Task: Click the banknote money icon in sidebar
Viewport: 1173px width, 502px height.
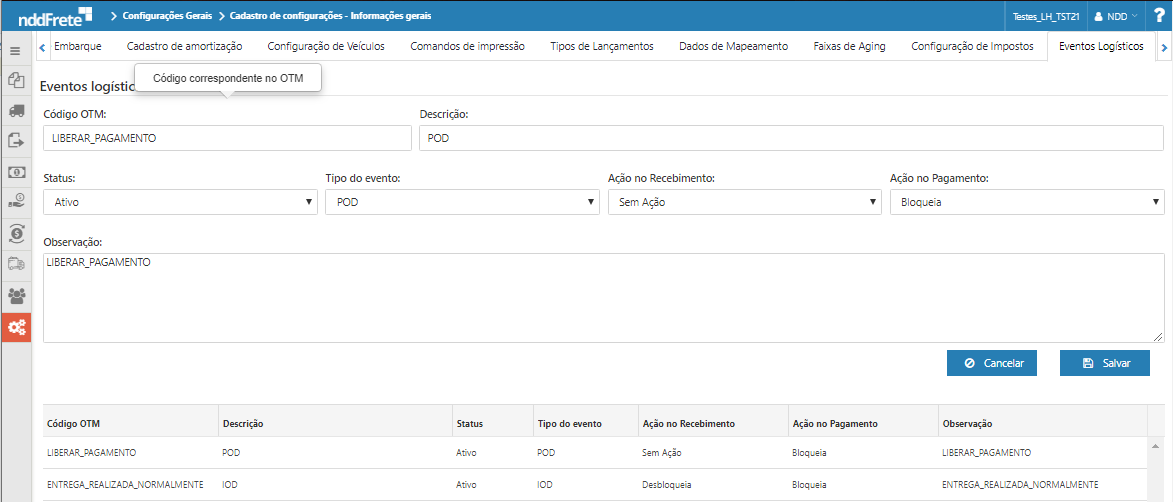Action: pos(16,172)
